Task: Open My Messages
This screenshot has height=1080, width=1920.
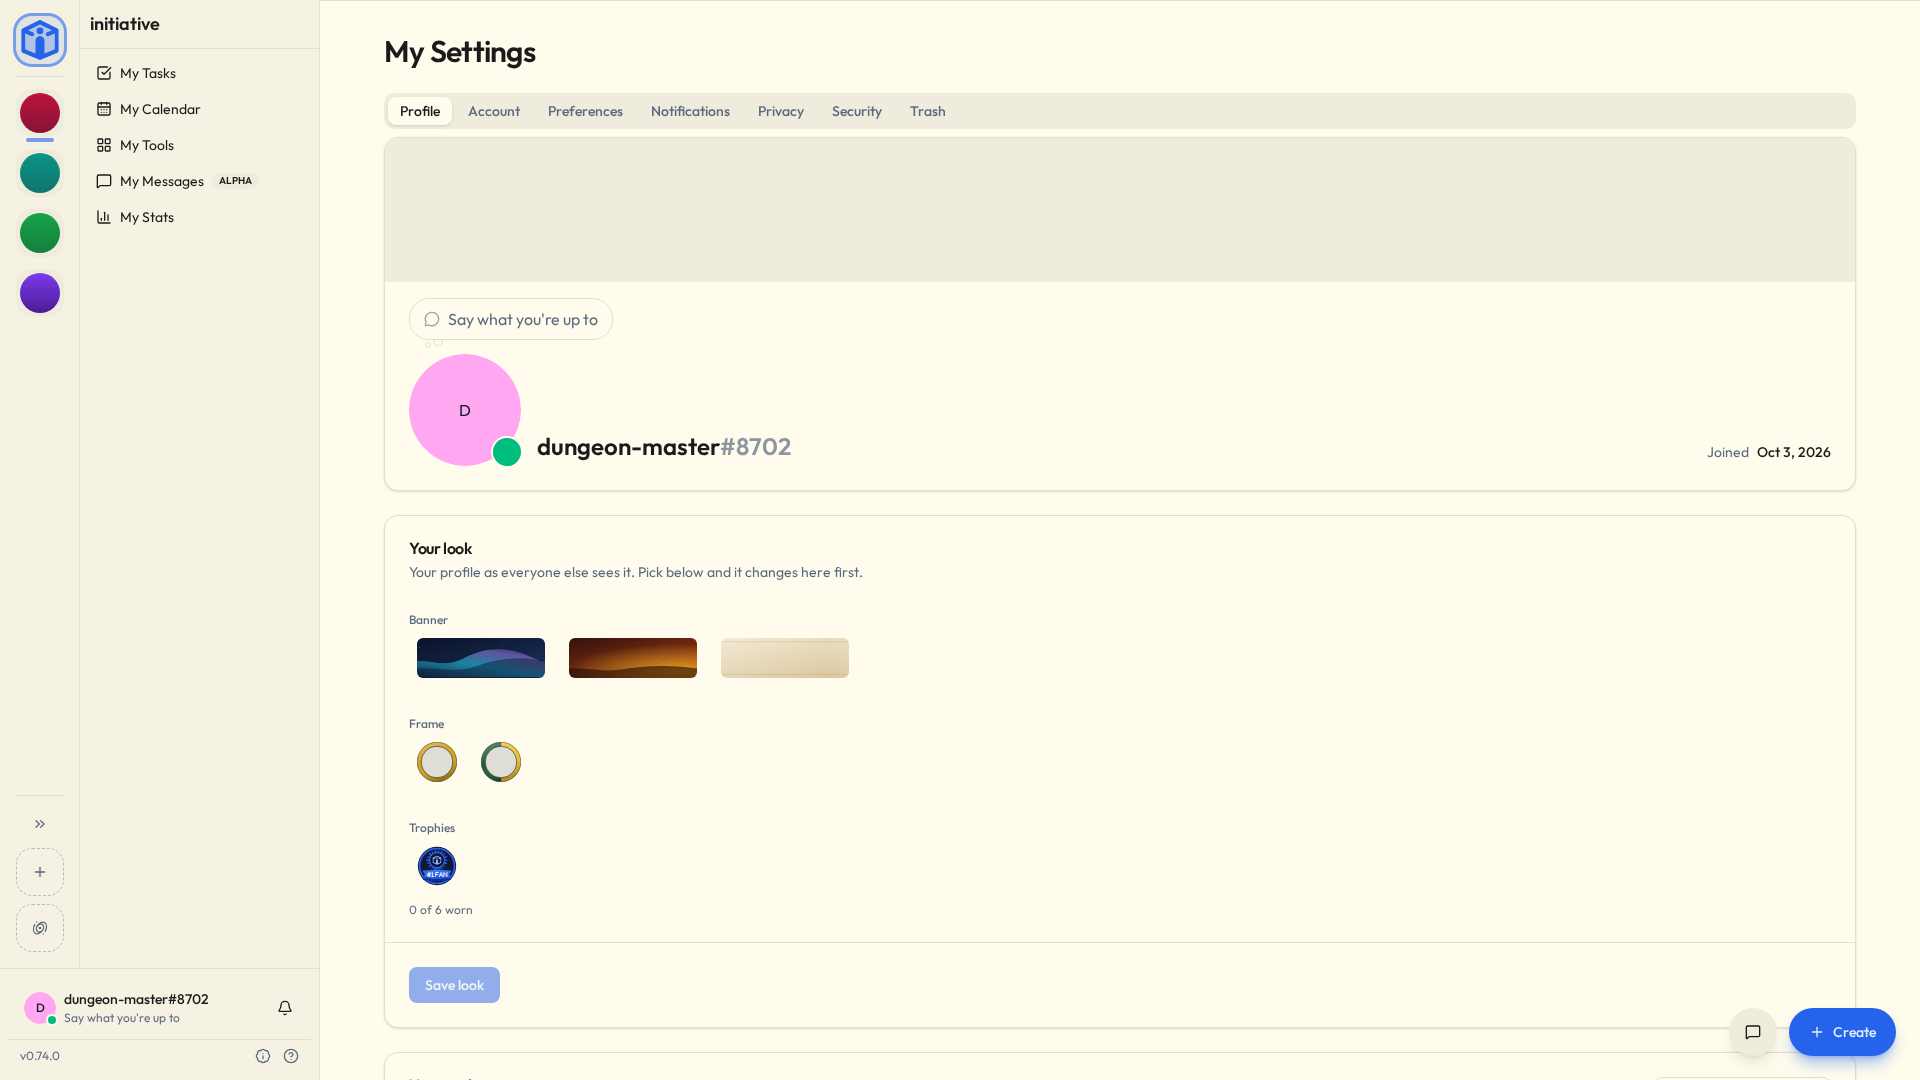Action: (x=199, y=181)
